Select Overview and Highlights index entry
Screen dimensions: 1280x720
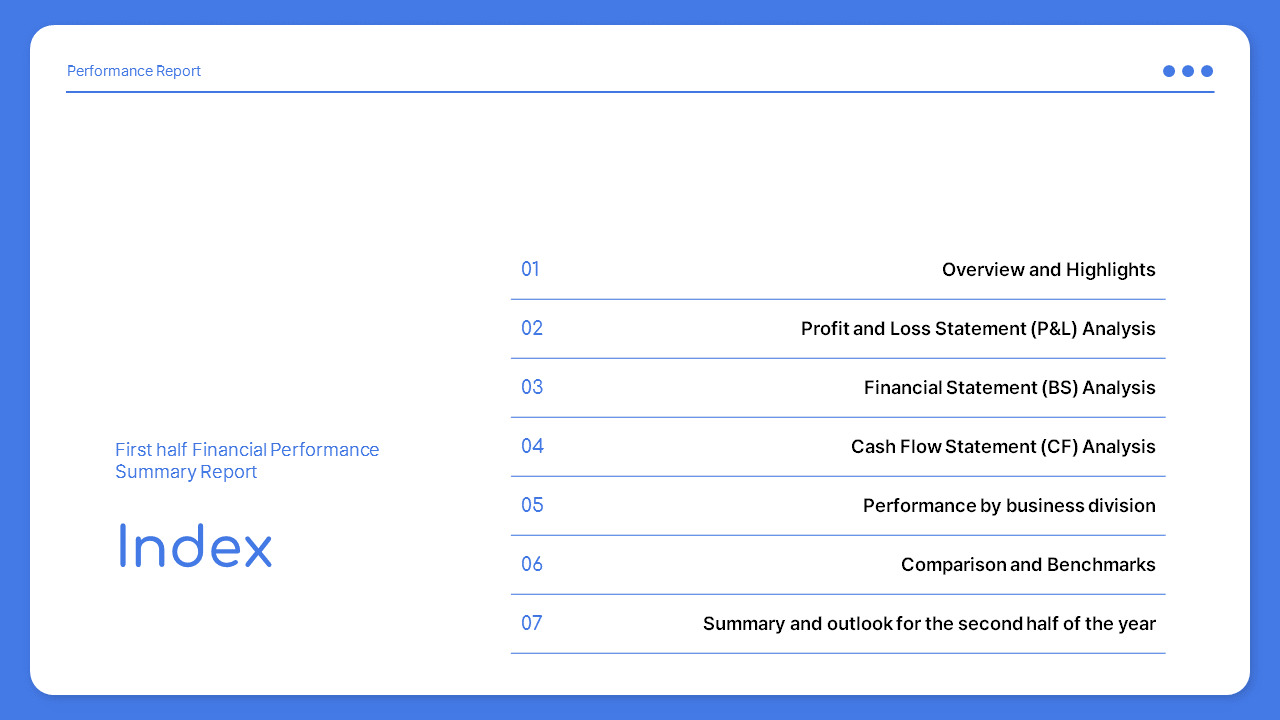click(x=1049, y=270)
